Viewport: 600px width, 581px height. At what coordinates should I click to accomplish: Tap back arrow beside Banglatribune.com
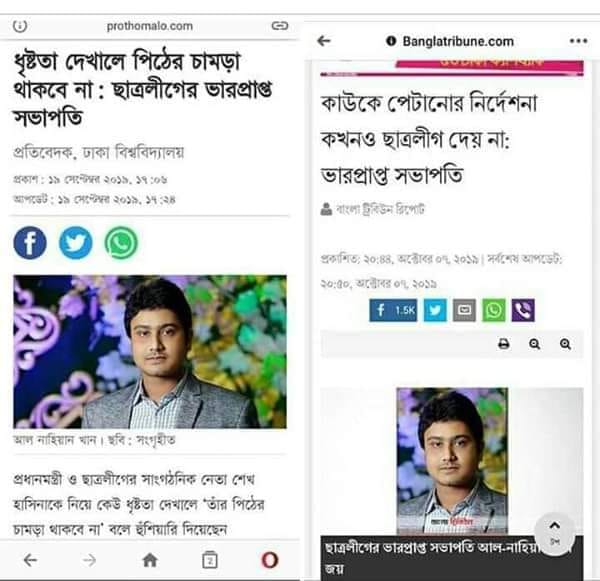click(x=324, y=41)
